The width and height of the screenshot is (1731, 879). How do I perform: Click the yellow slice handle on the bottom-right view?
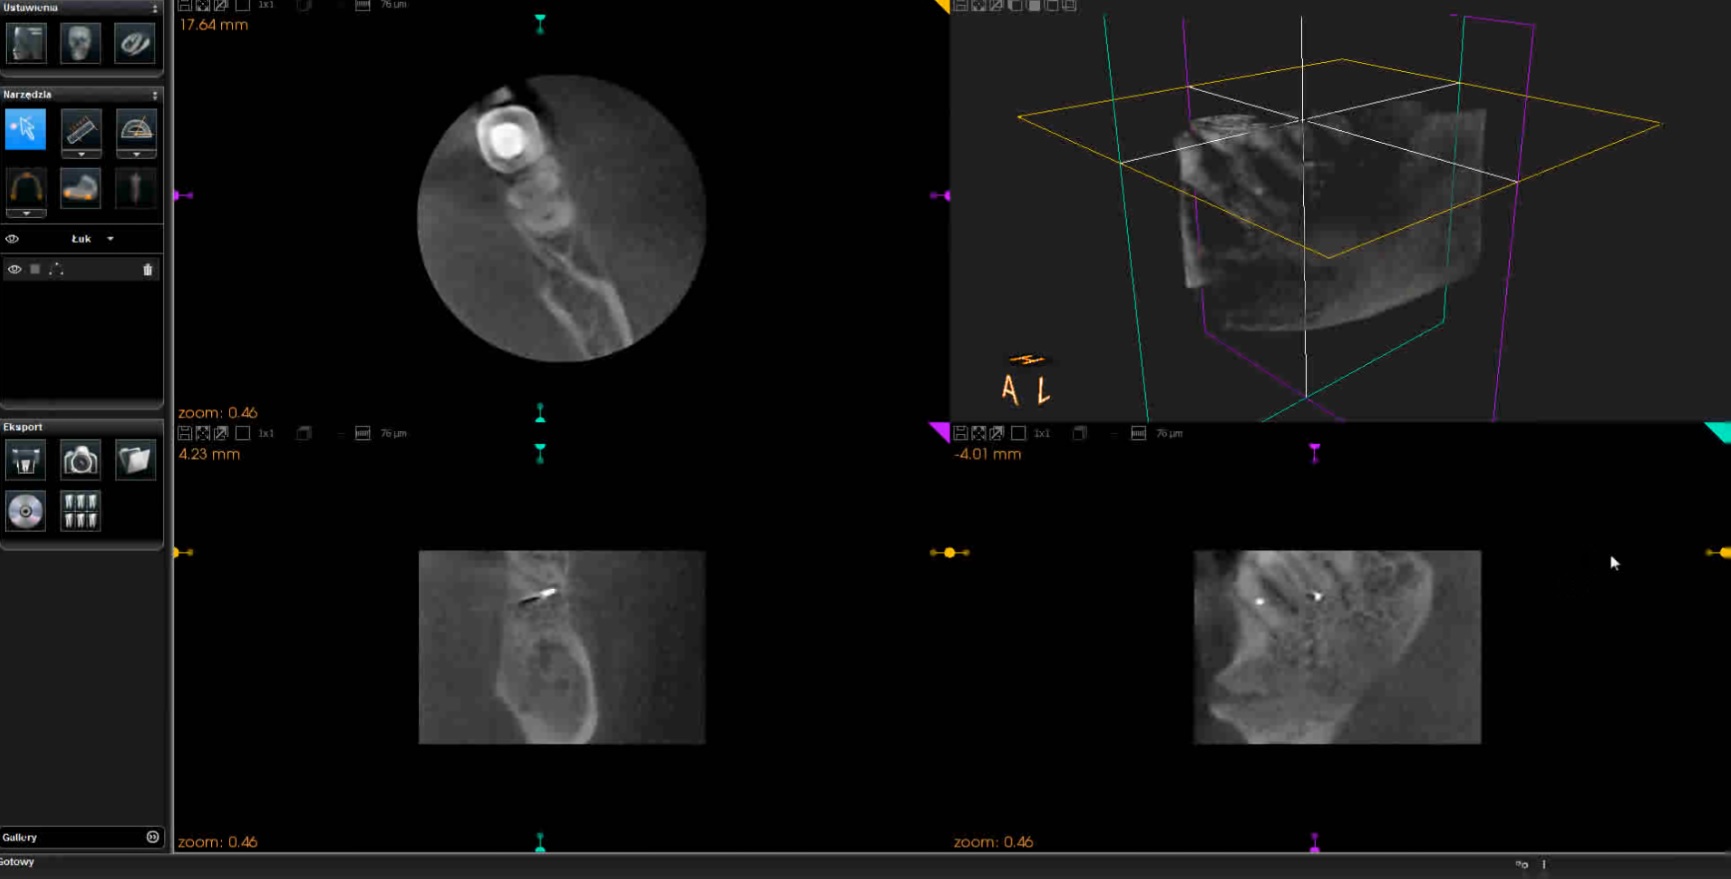coord(949,552)
